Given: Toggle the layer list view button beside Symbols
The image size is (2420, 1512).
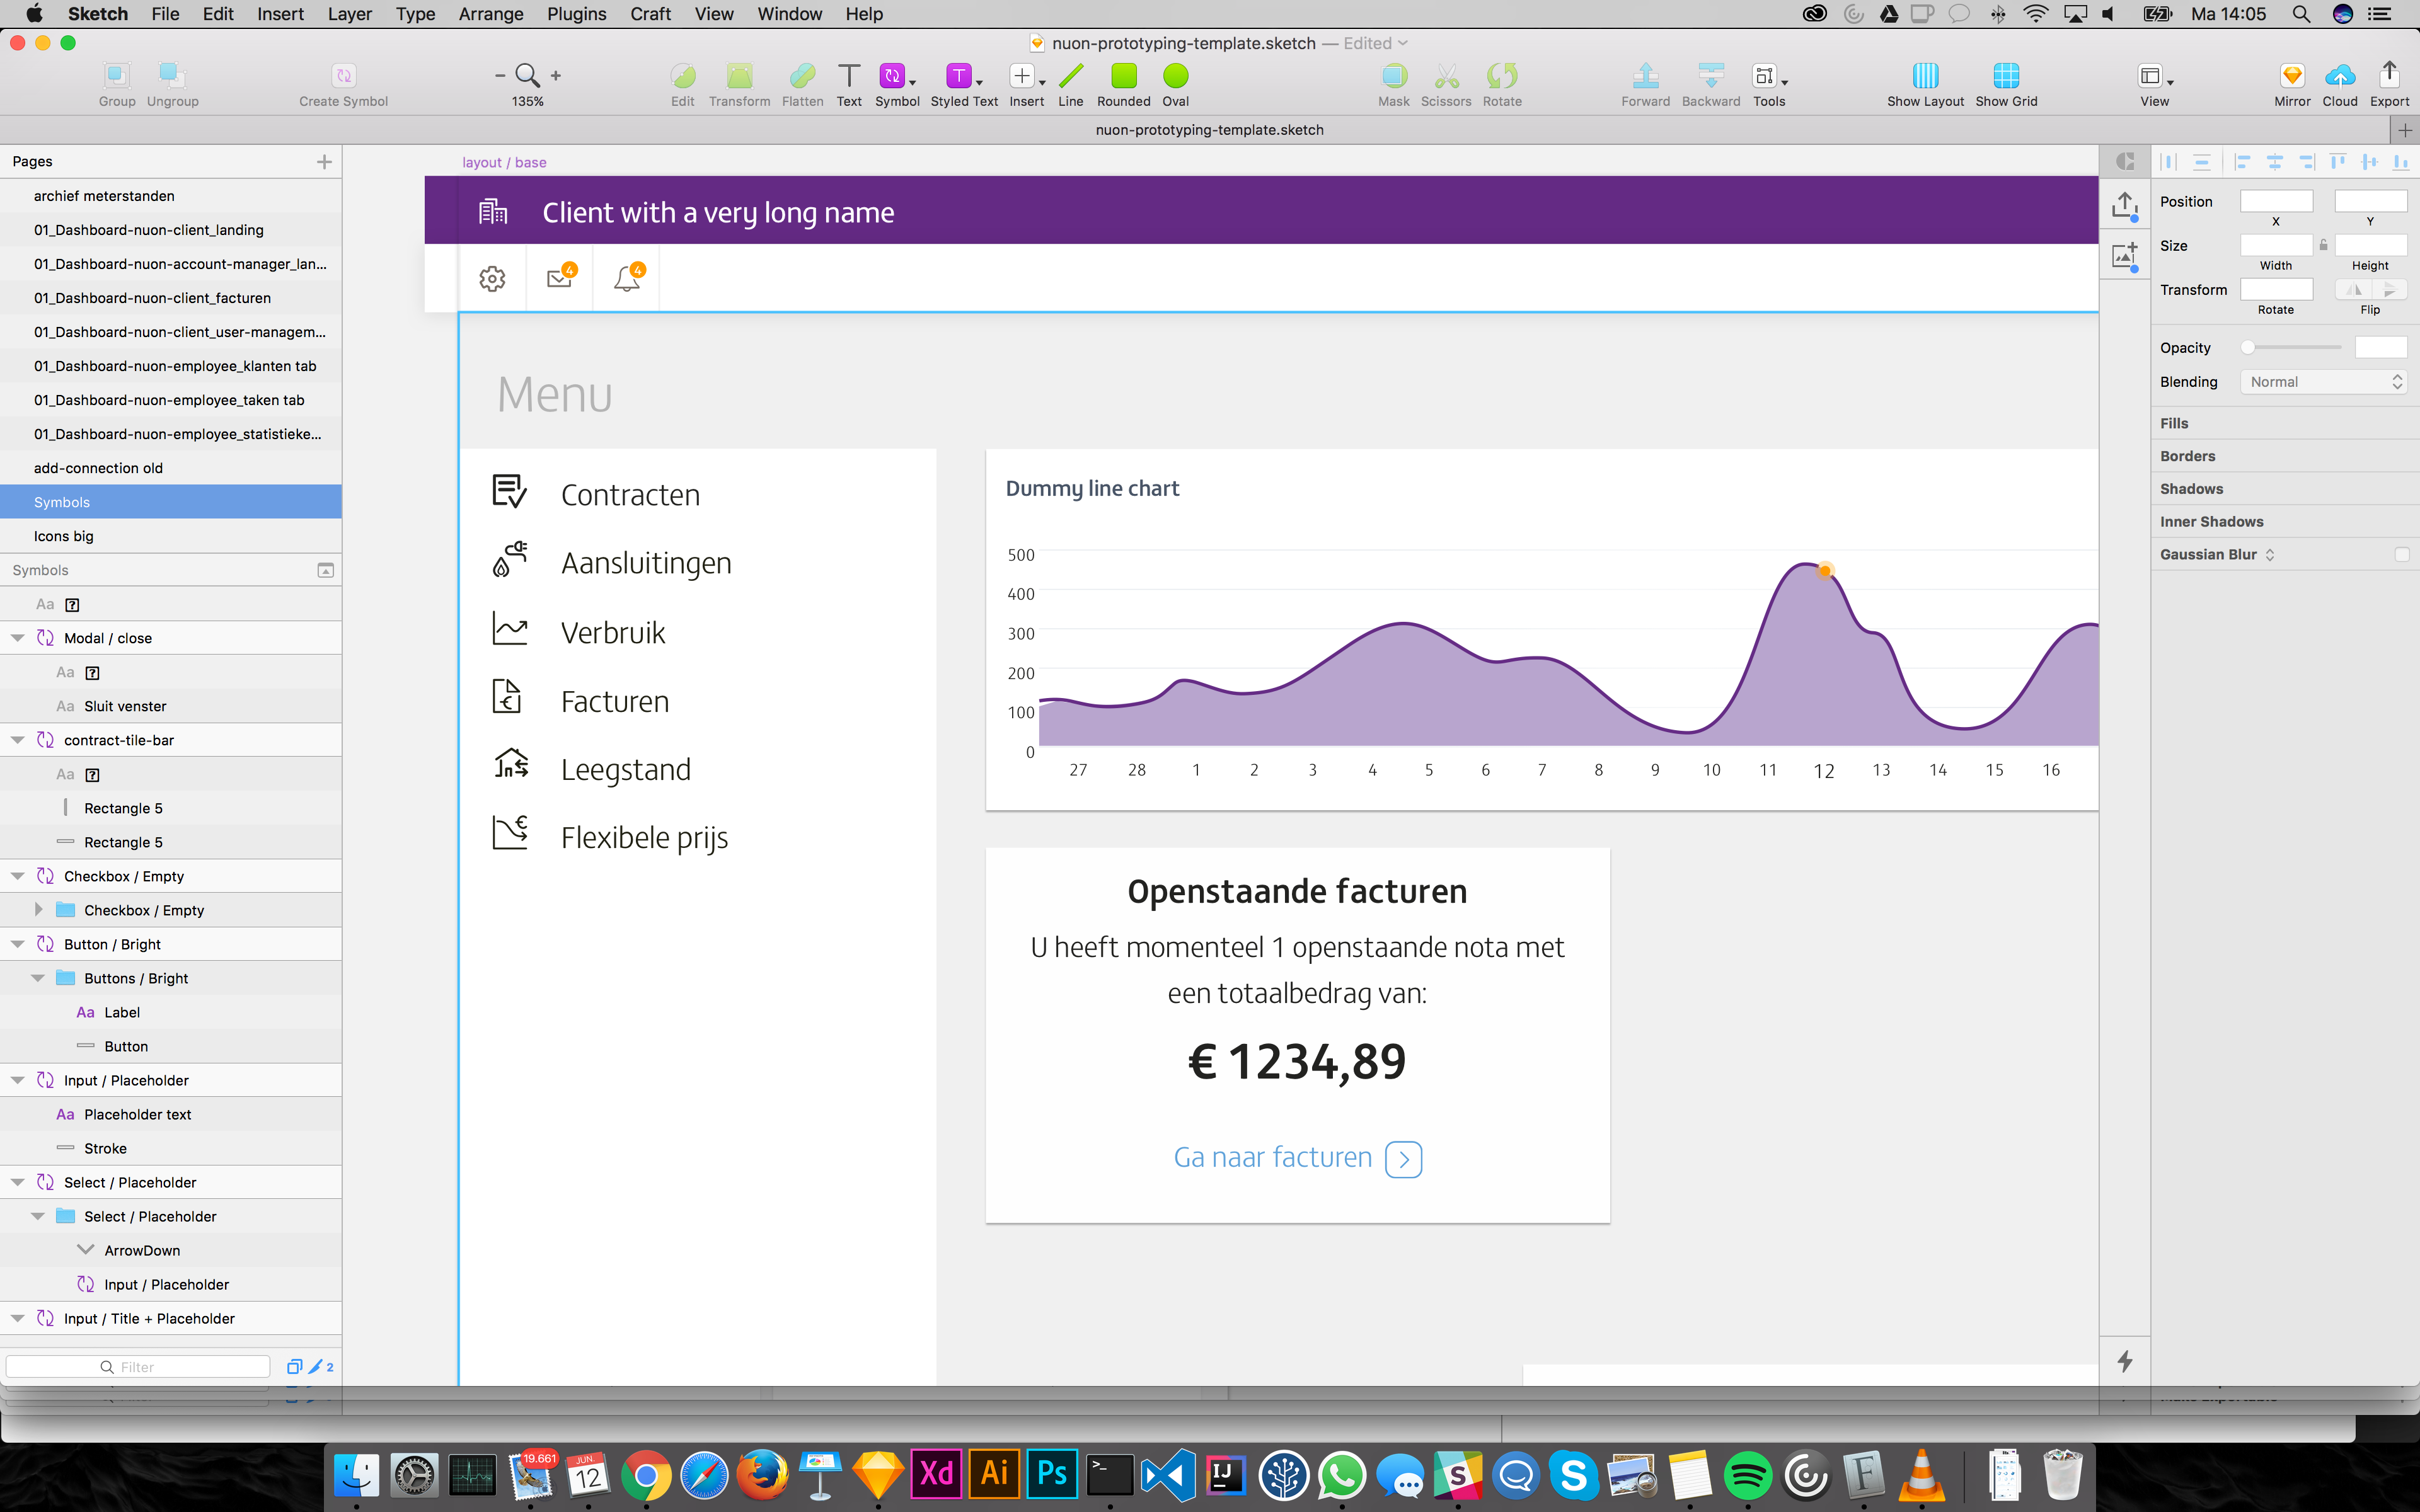Looking at the screenshot, I should tap(325, 570).
